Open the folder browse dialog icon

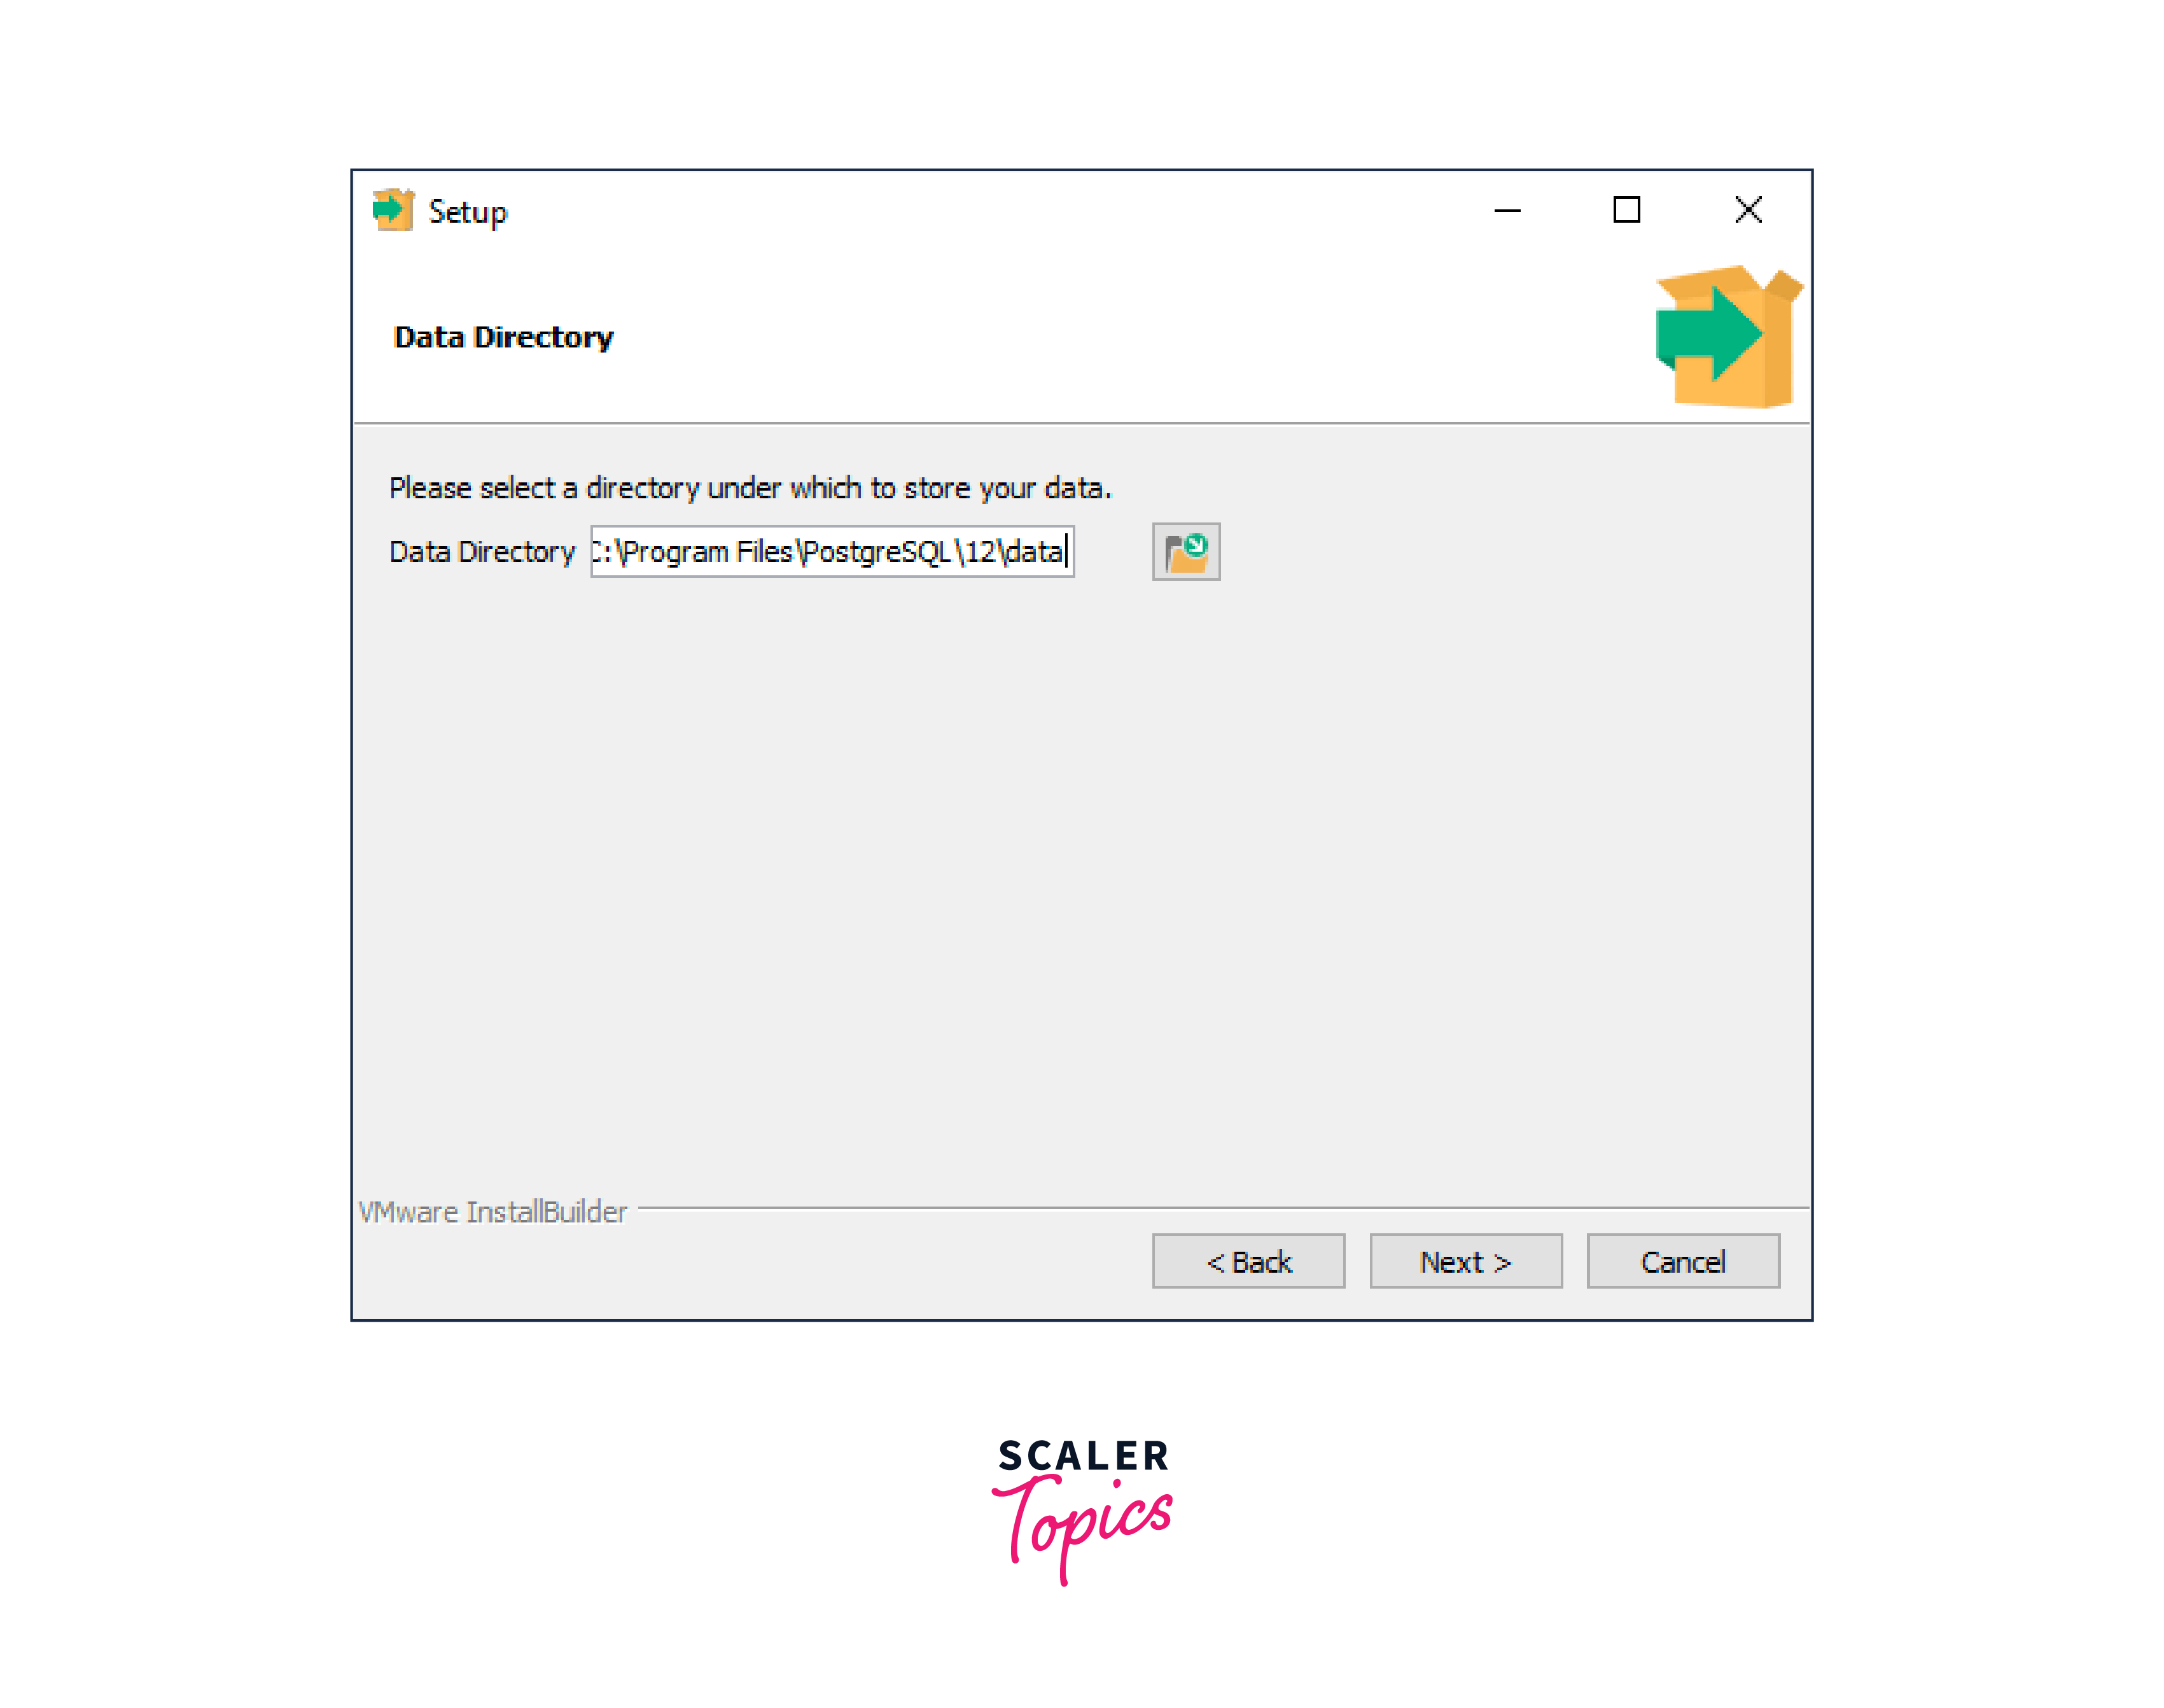click(x=1186, y=551)
